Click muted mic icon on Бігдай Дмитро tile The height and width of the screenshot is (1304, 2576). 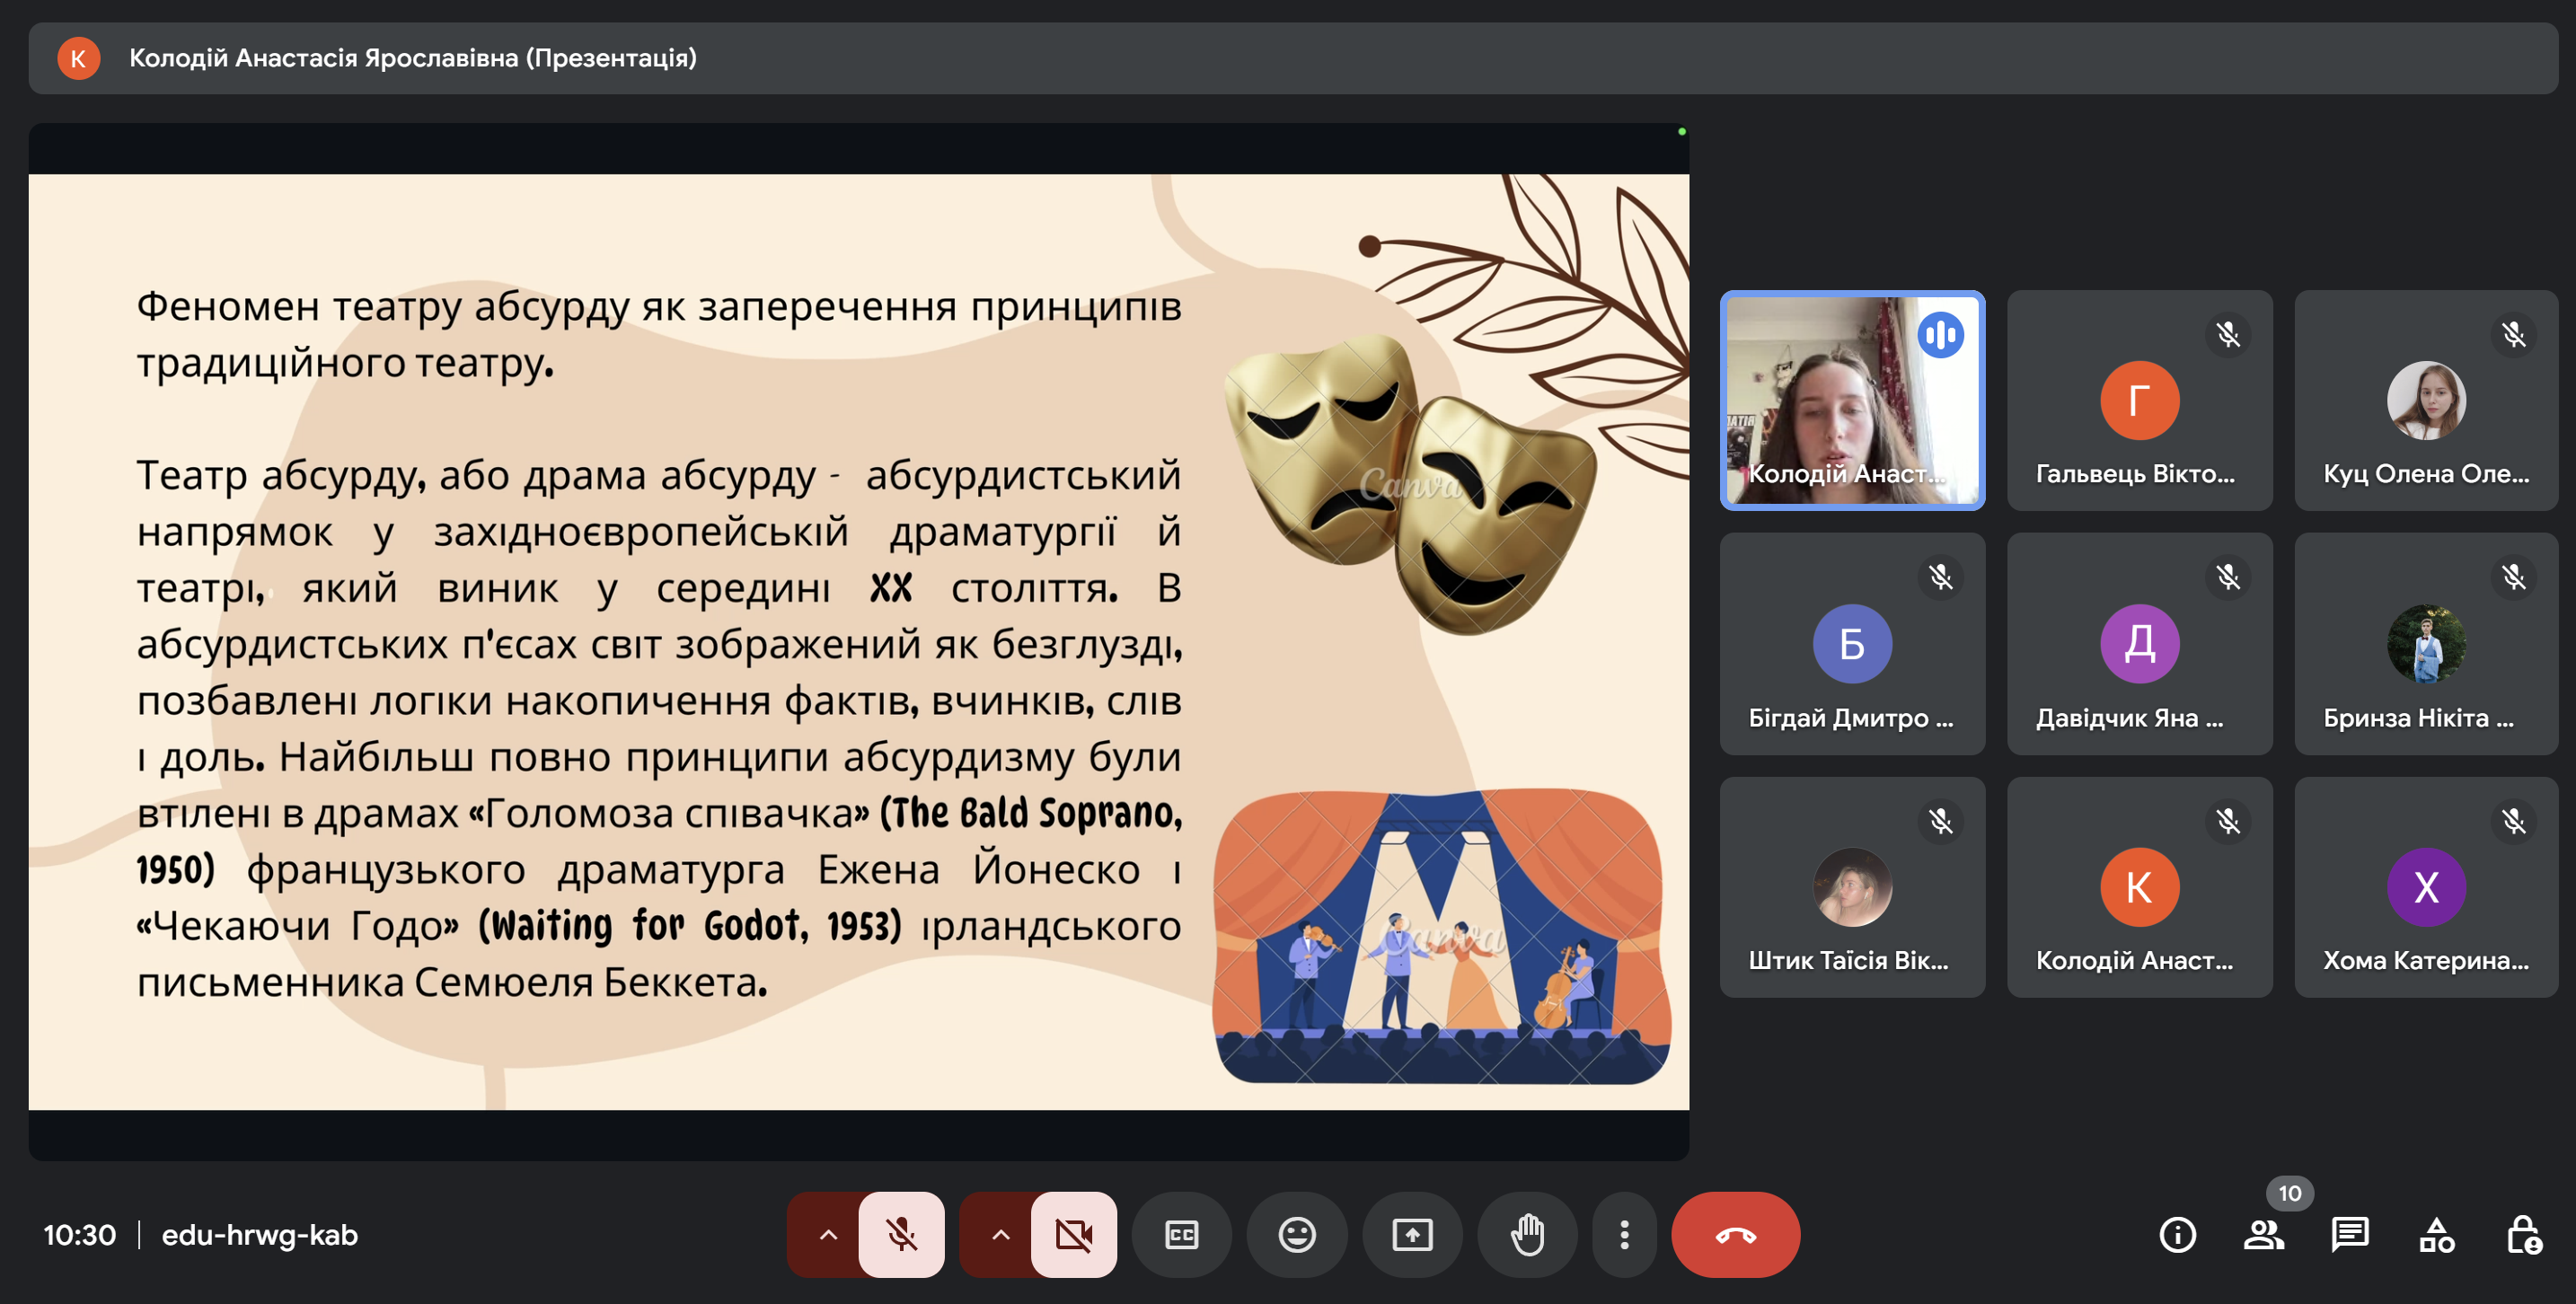pyautogui.click(x=1940, y=577)
